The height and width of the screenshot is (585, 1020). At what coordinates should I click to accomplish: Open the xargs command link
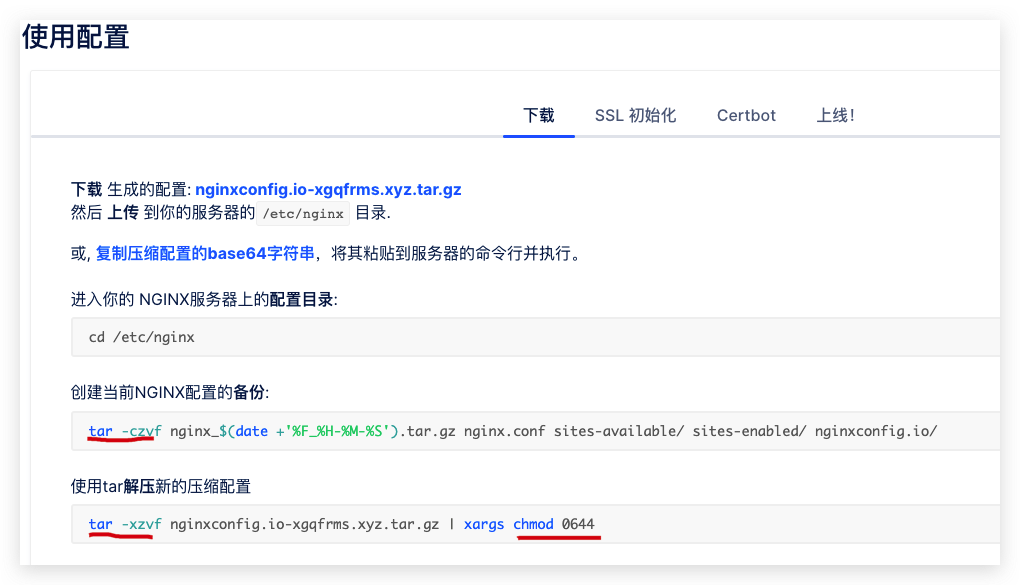pyautogui.click(x=484, y=523)
